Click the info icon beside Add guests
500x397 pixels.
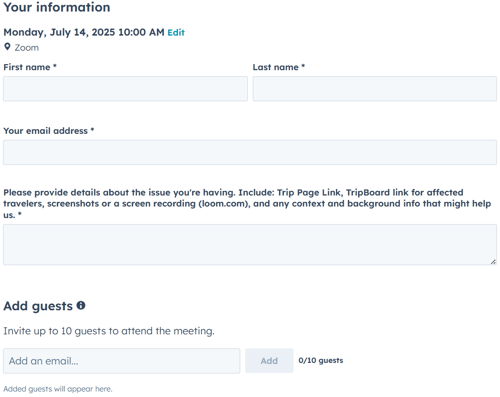[81, 305]
